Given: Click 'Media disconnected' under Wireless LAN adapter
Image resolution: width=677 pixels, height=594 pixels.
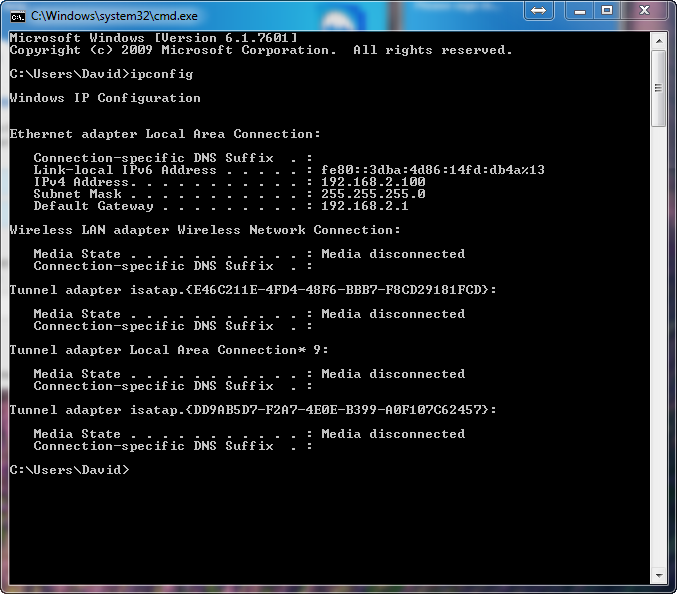Looking at the screenshot, I should (x=393, y=254).
